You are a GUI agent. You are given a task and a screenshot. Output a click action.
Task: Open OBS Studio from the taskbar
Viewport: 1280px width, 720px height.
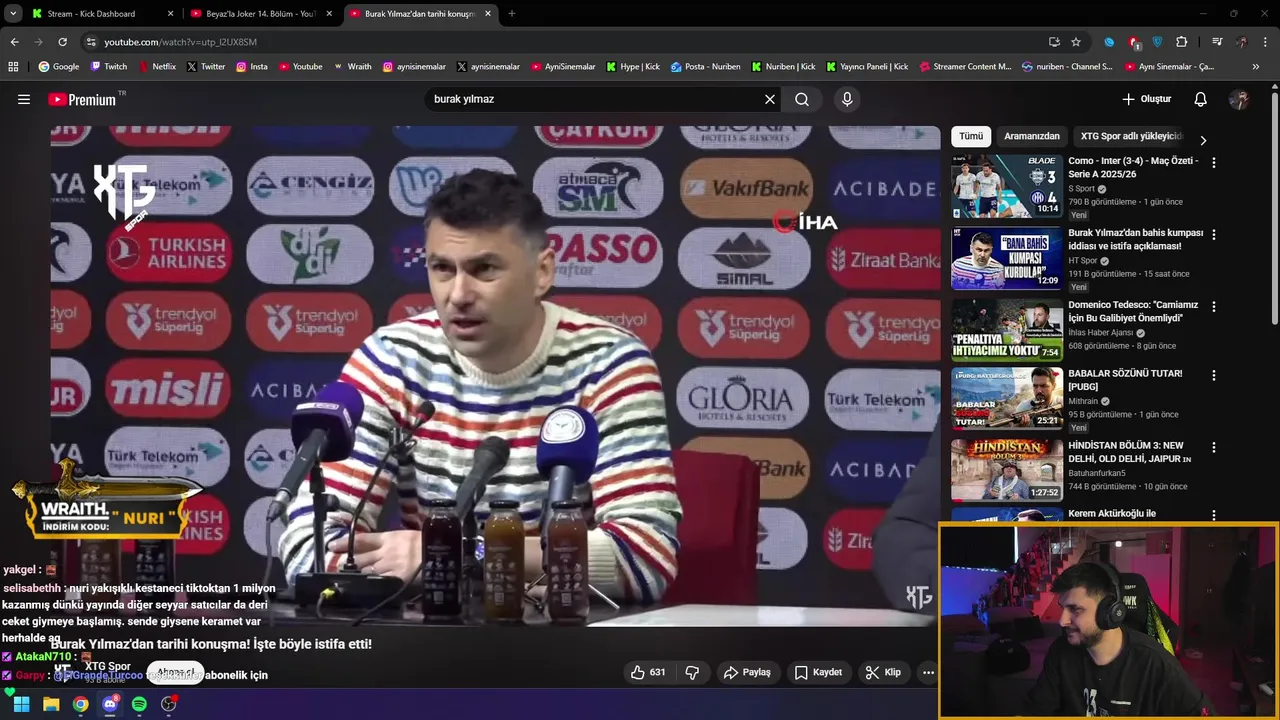(168, 704)
